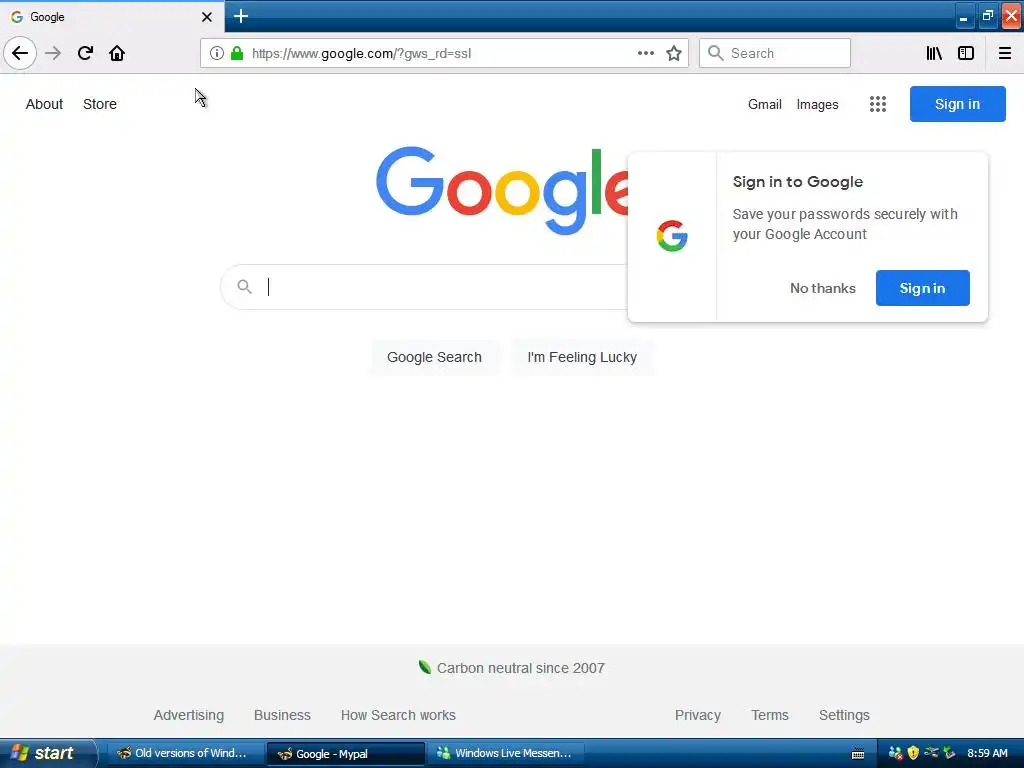Click the green secure connection padlock

(x=237, y=53)
